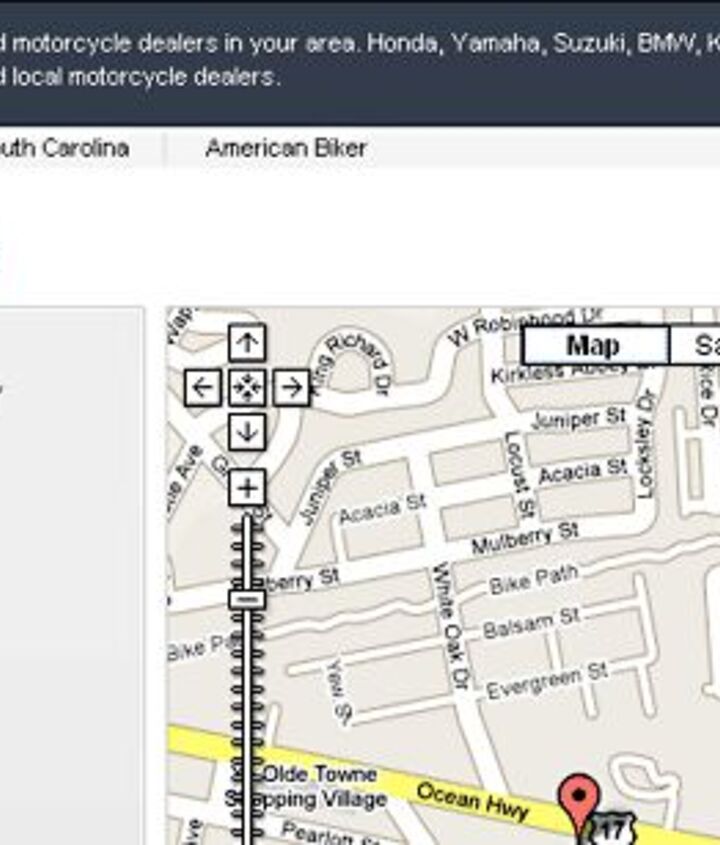Click the zoom slider handle
The height and width of the screenshot is (845, 720).
pyautogui.click(x=246, y=599)
